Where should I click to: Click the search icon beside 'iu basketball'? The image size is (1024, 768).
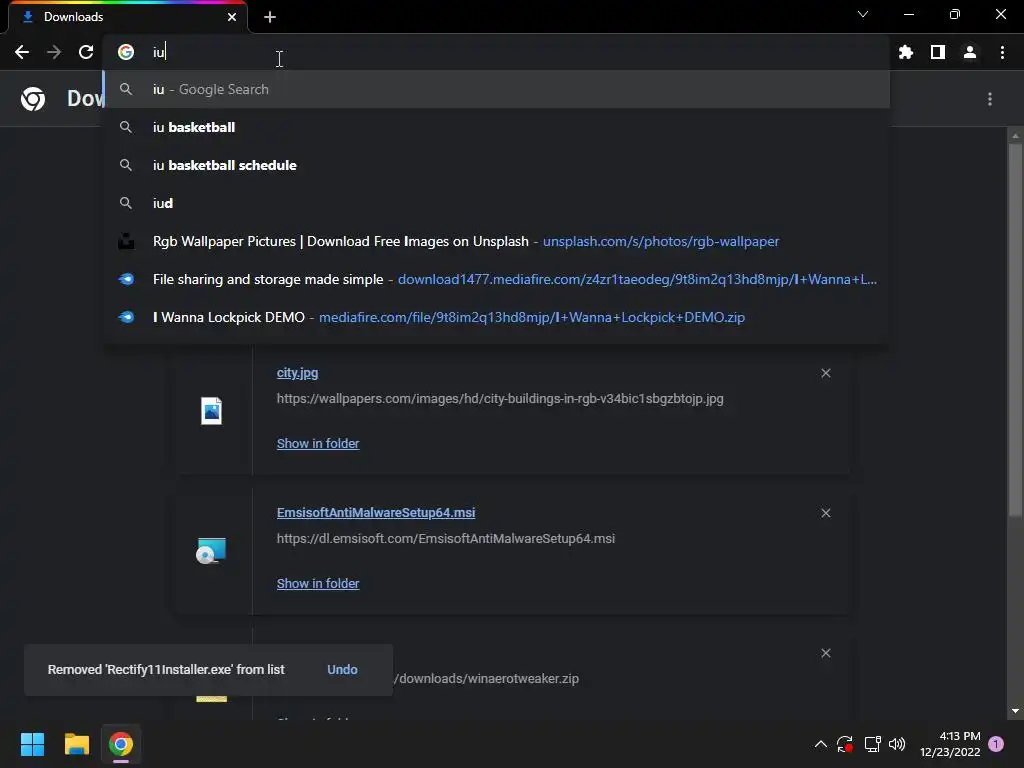coord(126,127)
